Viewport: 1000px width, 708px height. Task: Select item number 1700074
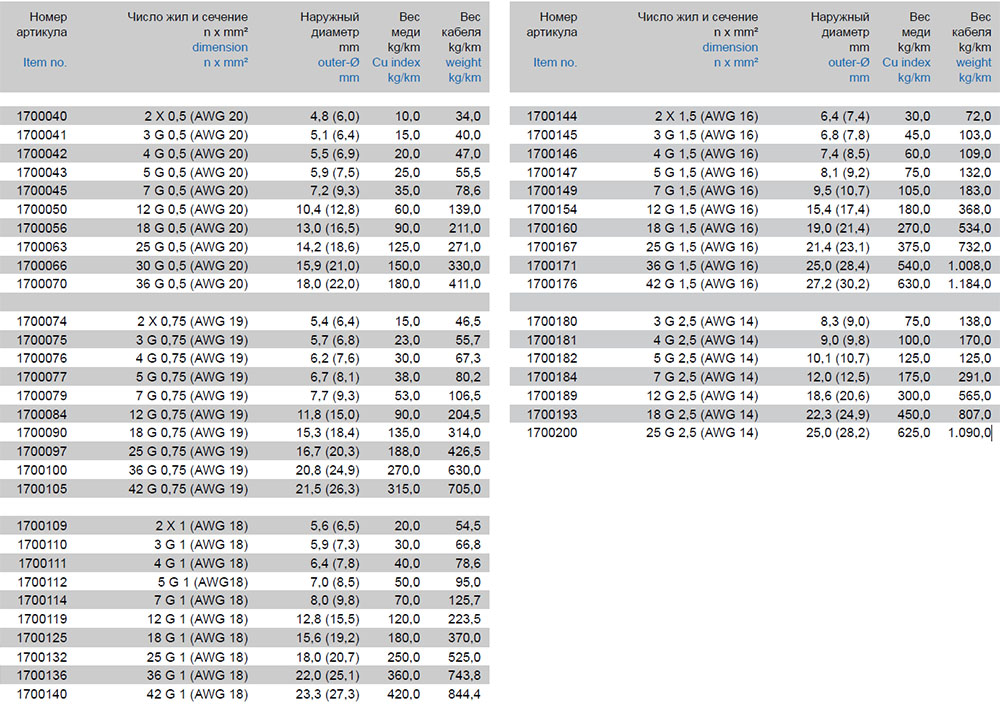[41, 321]
